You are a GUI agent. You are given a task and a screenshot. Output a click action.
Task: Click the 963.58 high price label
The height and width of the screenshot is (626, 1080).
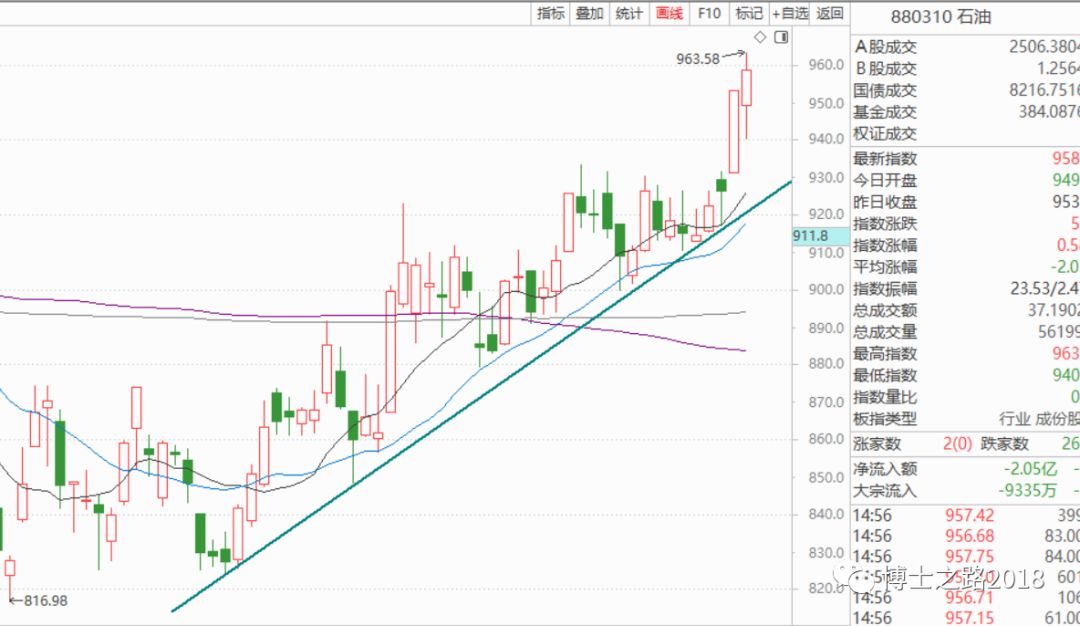pos(698,59)
